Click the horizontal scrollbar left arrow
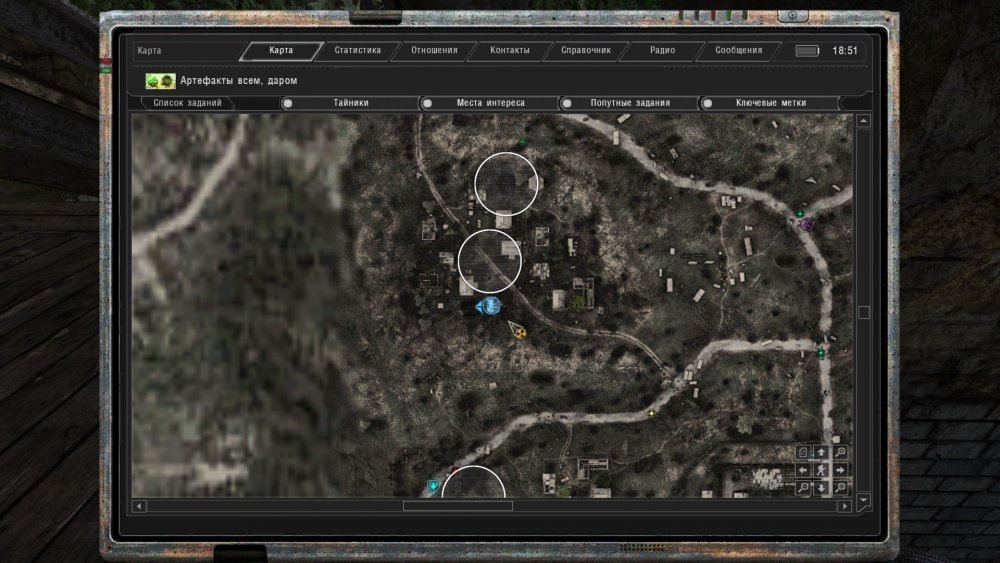The width and height of the screenshot is (1000, 563). [x=139, y=506]
